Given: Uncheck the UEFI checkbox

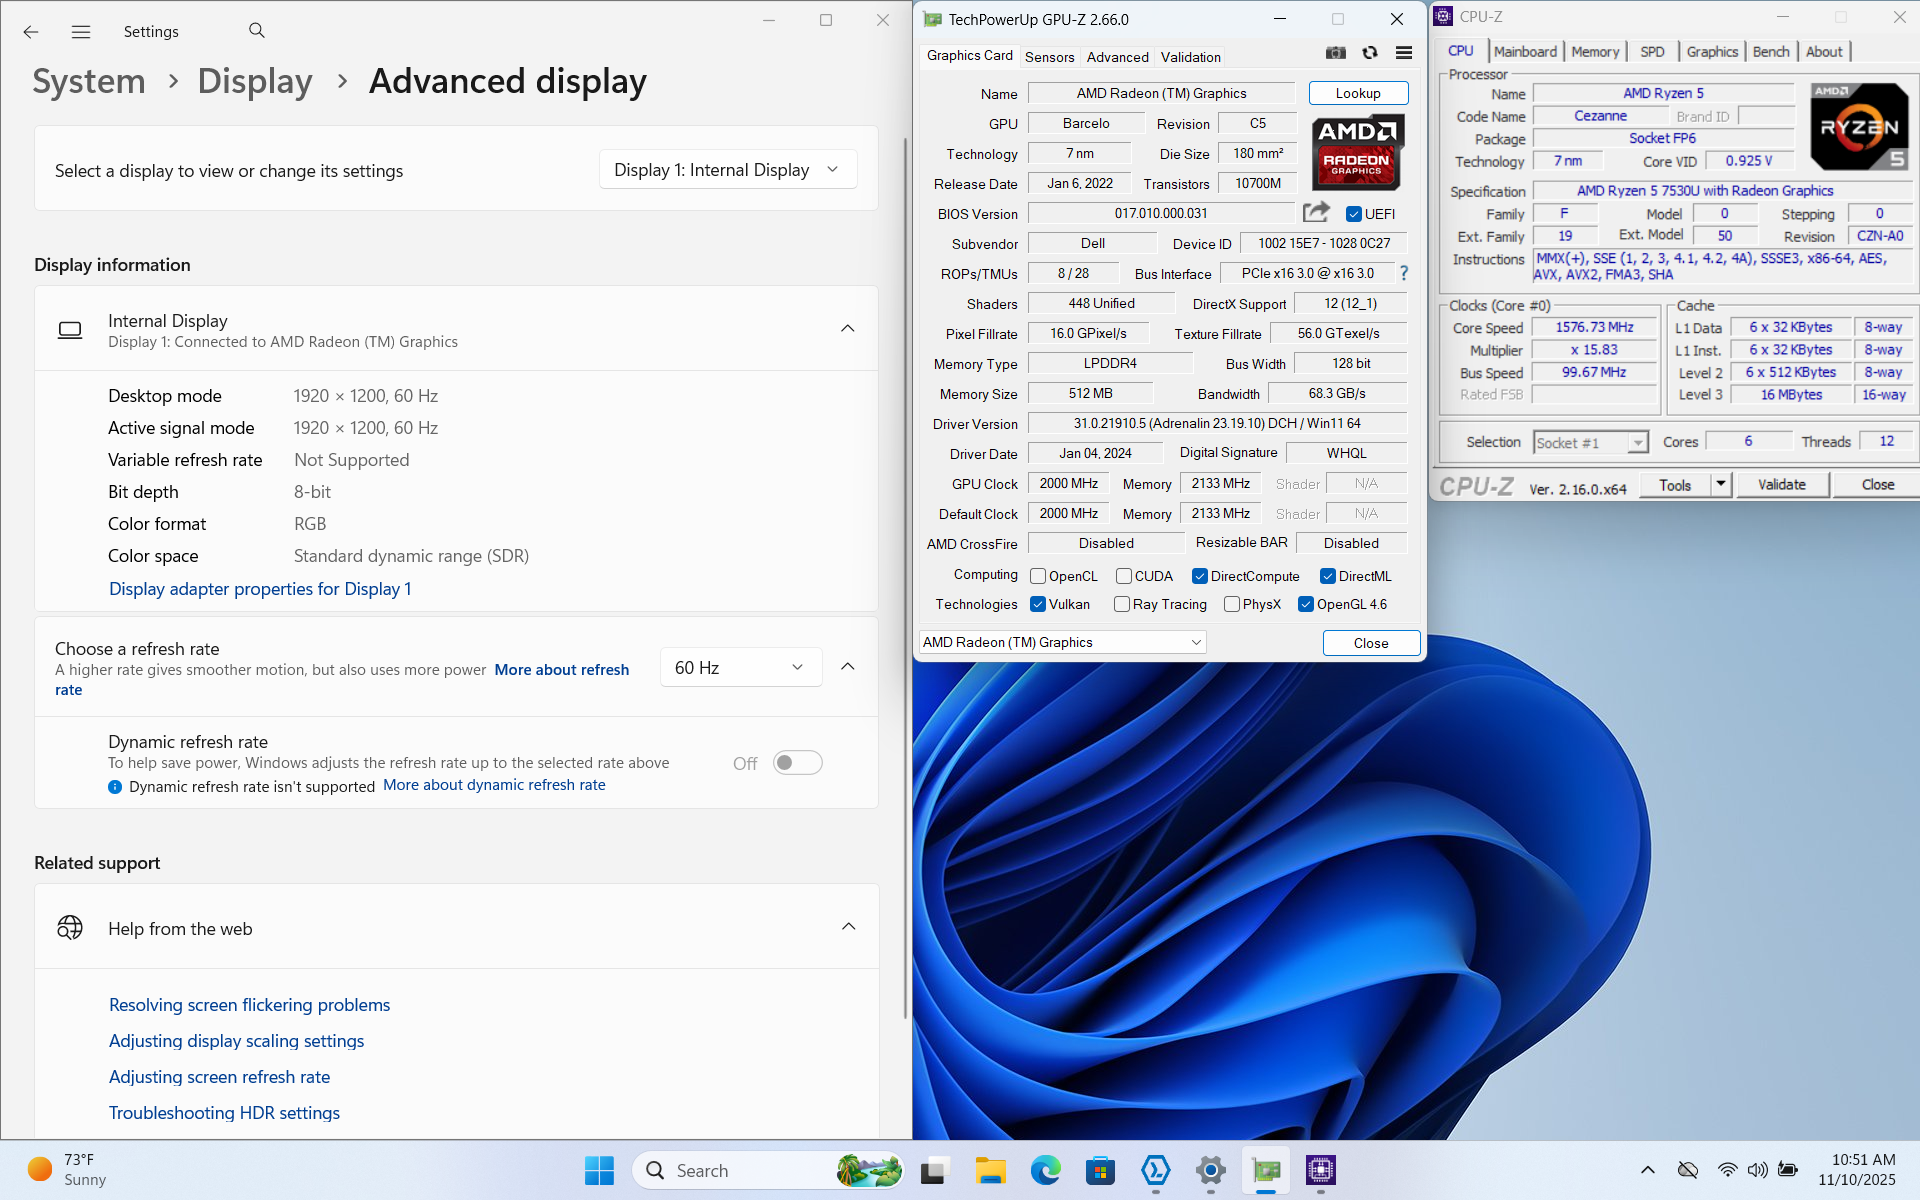Looking at the screenshot, I should pos(1354,214).
